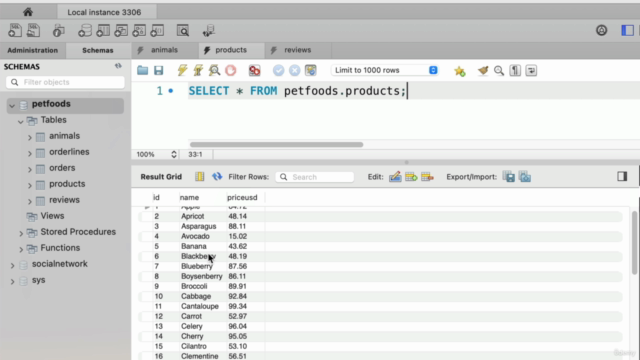Viewport: 640px width, 360px height.
Task: Open account settings circle icon
Action: click(x=601, y=30)
